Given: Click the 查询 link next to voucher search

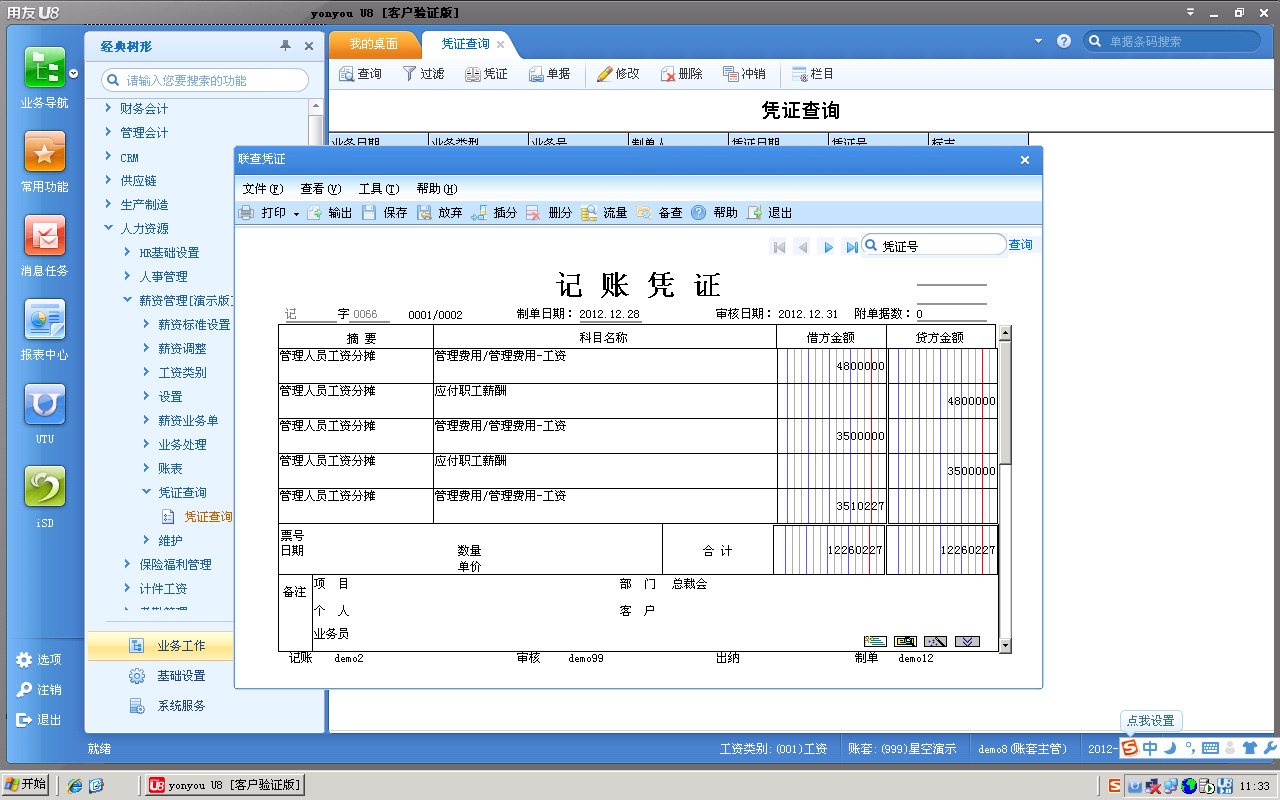Looking at the screenshot, I should (1020, 245).
